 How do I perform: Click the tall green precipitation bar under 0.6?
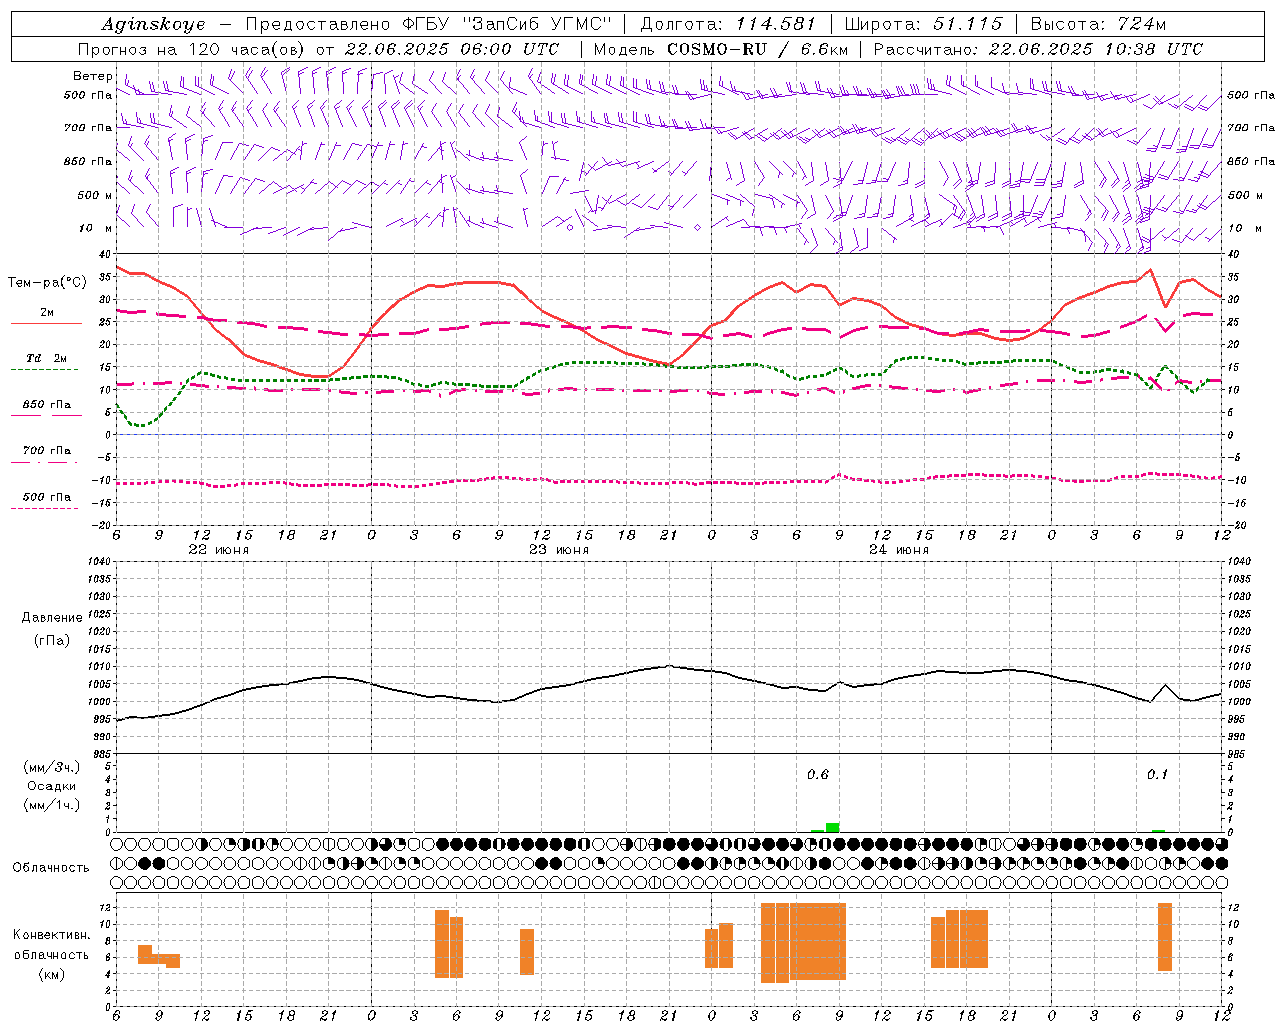[833, 827]
